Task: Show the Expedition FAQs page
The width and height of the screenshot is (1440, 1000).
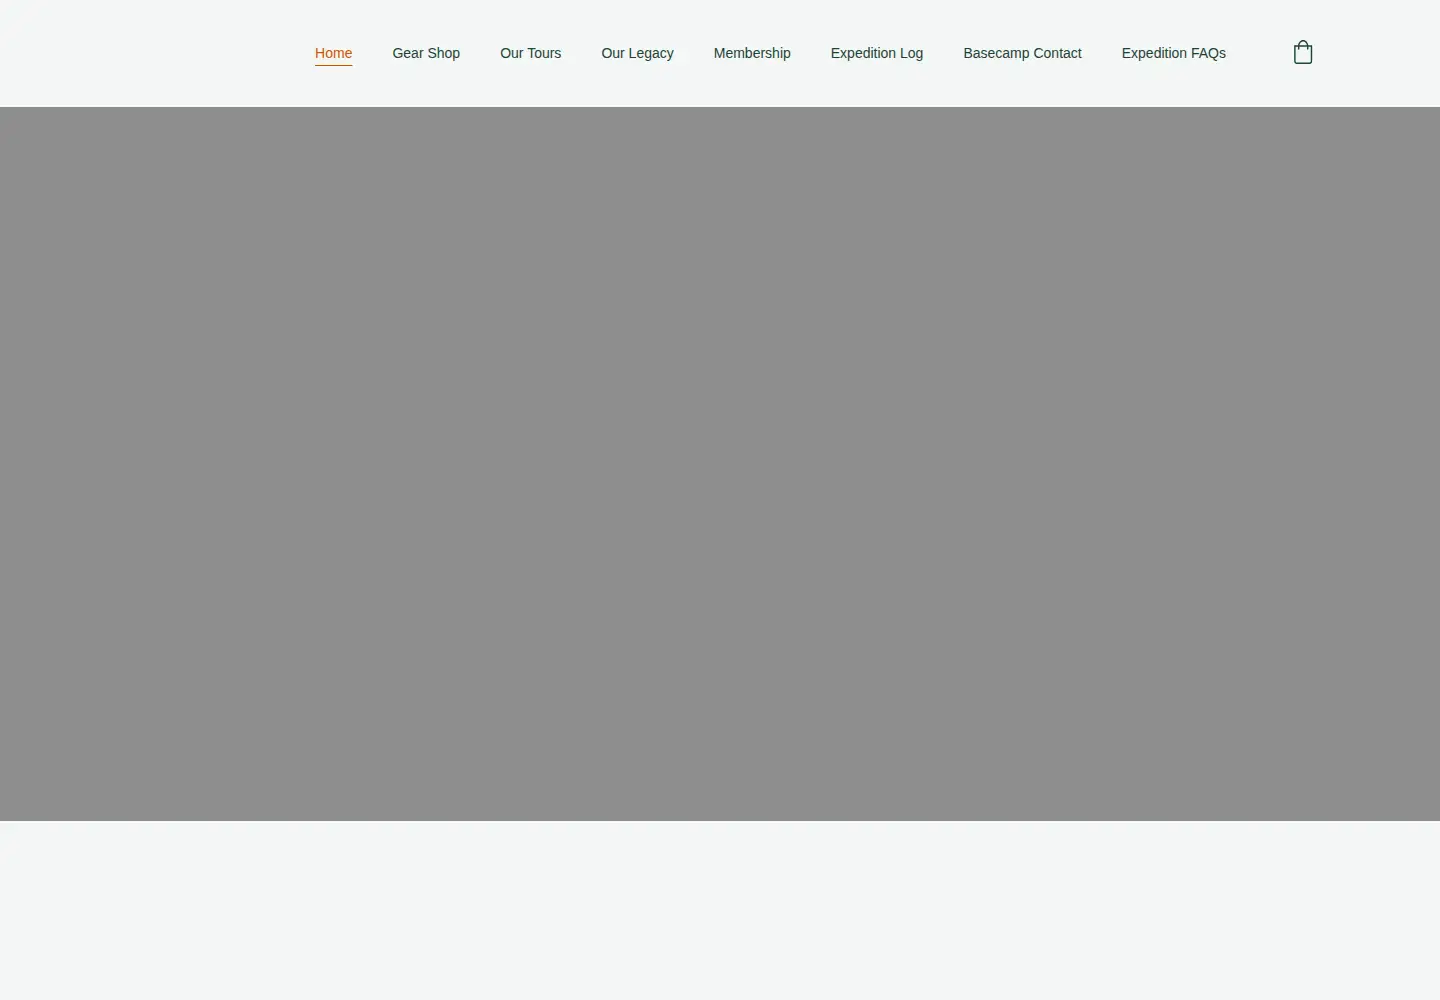Action: (x=1173, y=53)
